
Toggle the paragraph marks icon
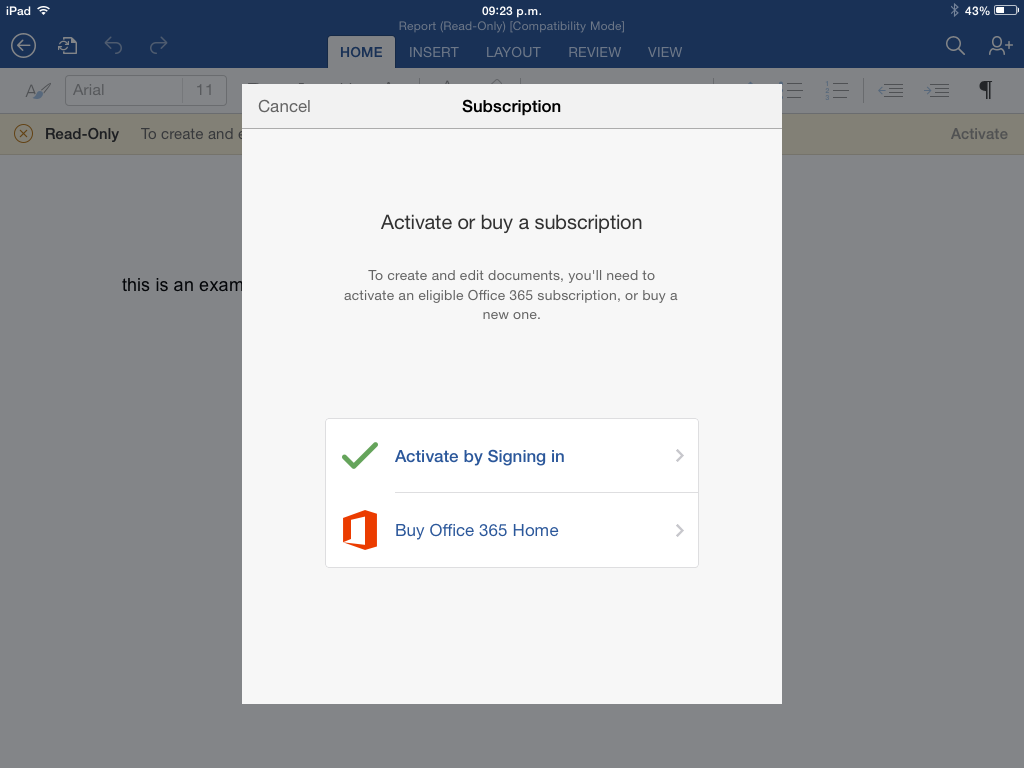click(986, 90)
